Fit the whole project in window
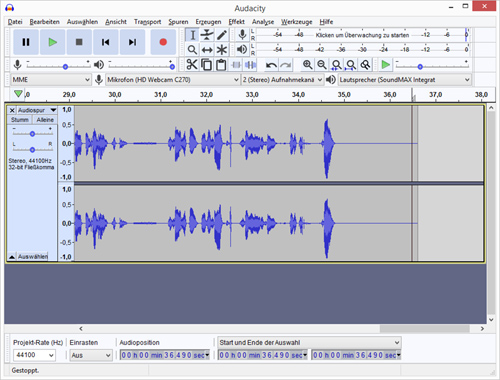 (351, 65)
